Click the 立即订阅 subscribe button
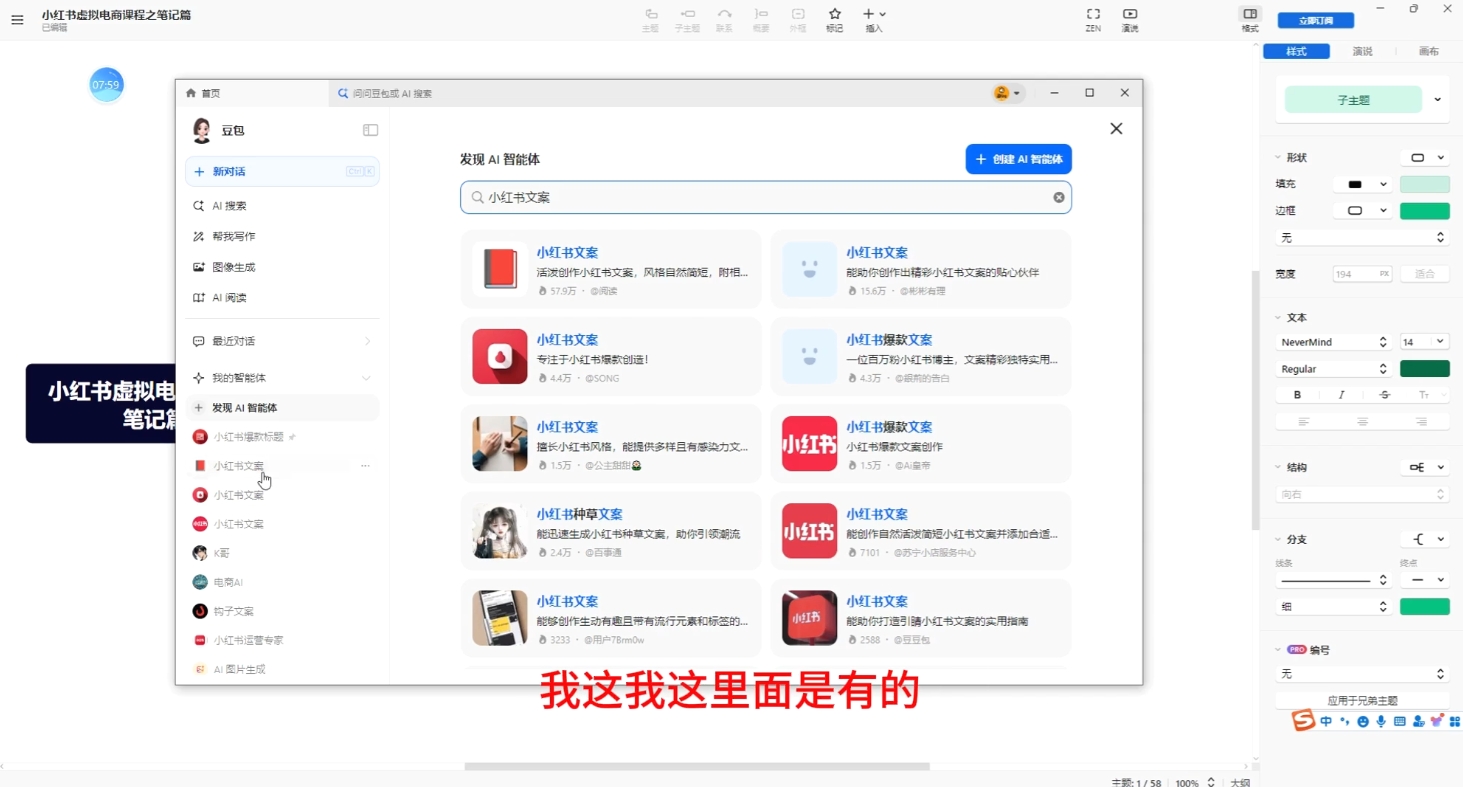This screenshot has height=787, width=1463. point(1316,20)
